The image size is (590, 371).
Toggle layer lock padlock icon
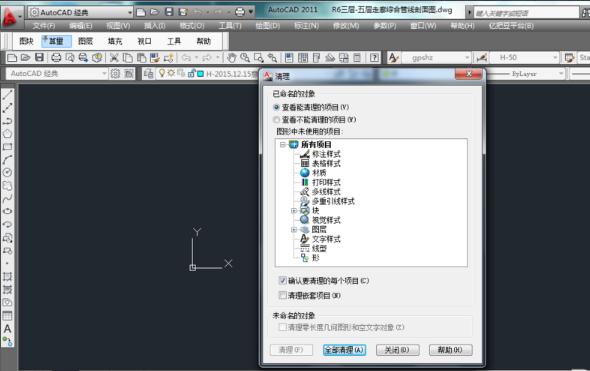[x=191, y=73]
